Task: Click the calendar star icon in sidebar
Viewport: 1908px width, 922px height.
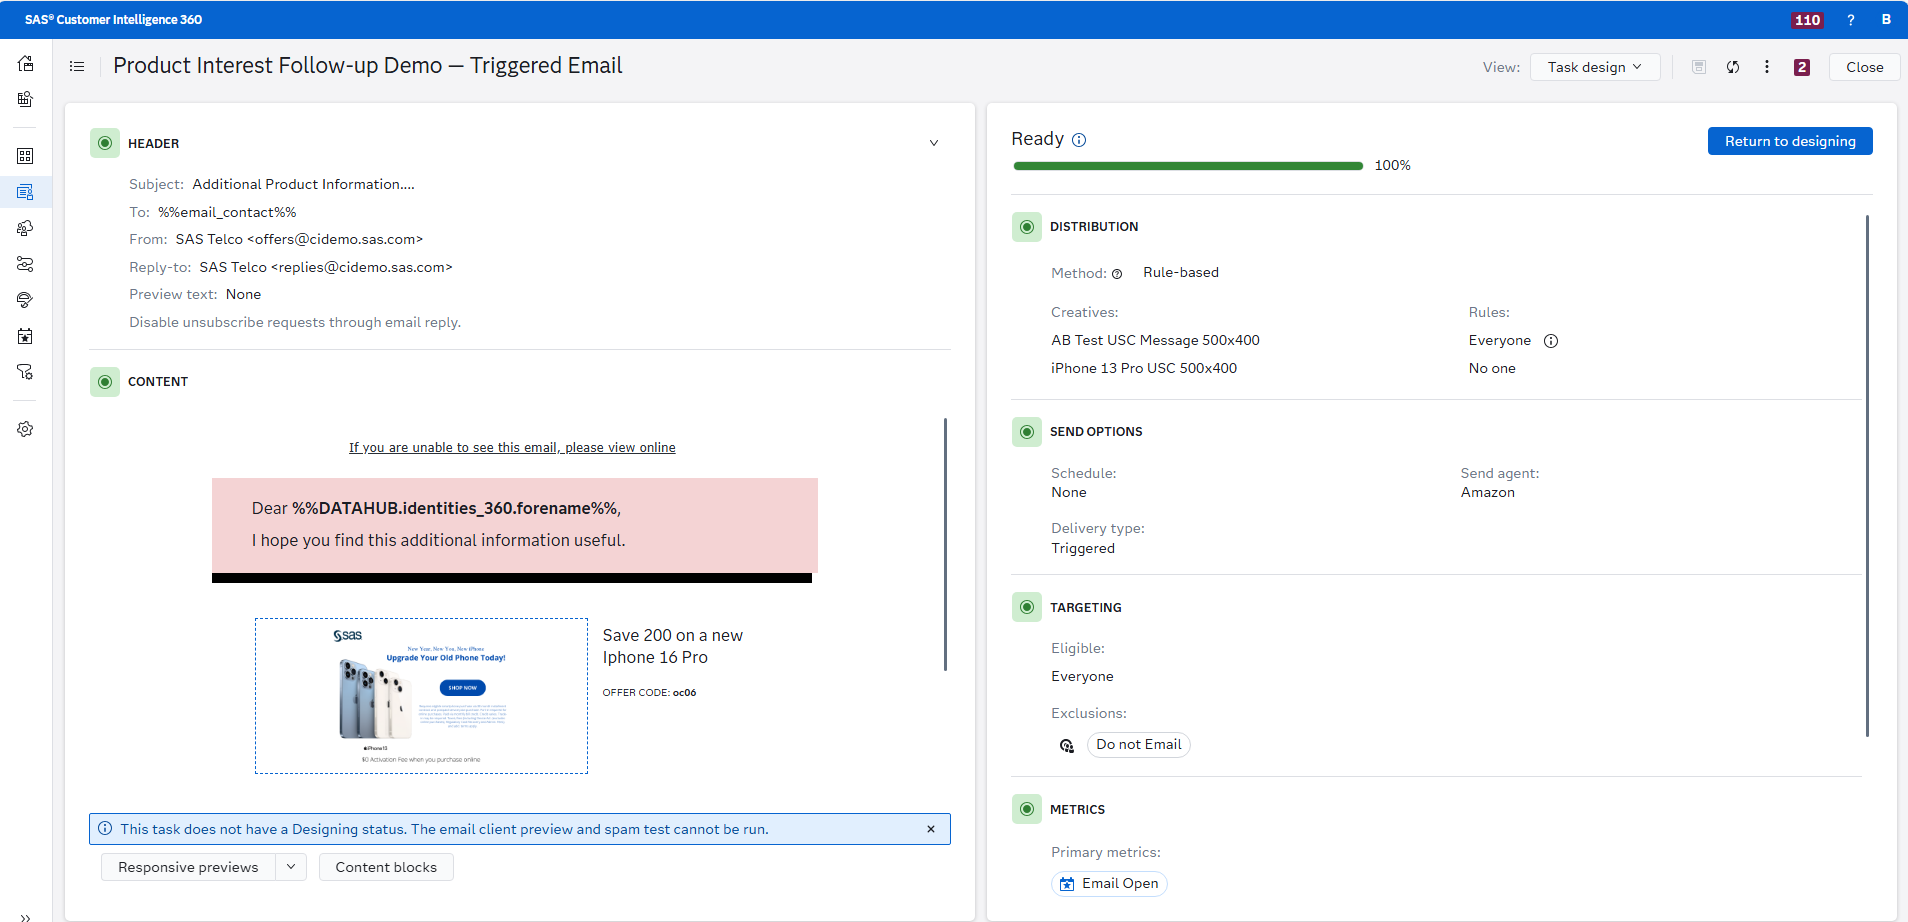Action: click(26, 336)
